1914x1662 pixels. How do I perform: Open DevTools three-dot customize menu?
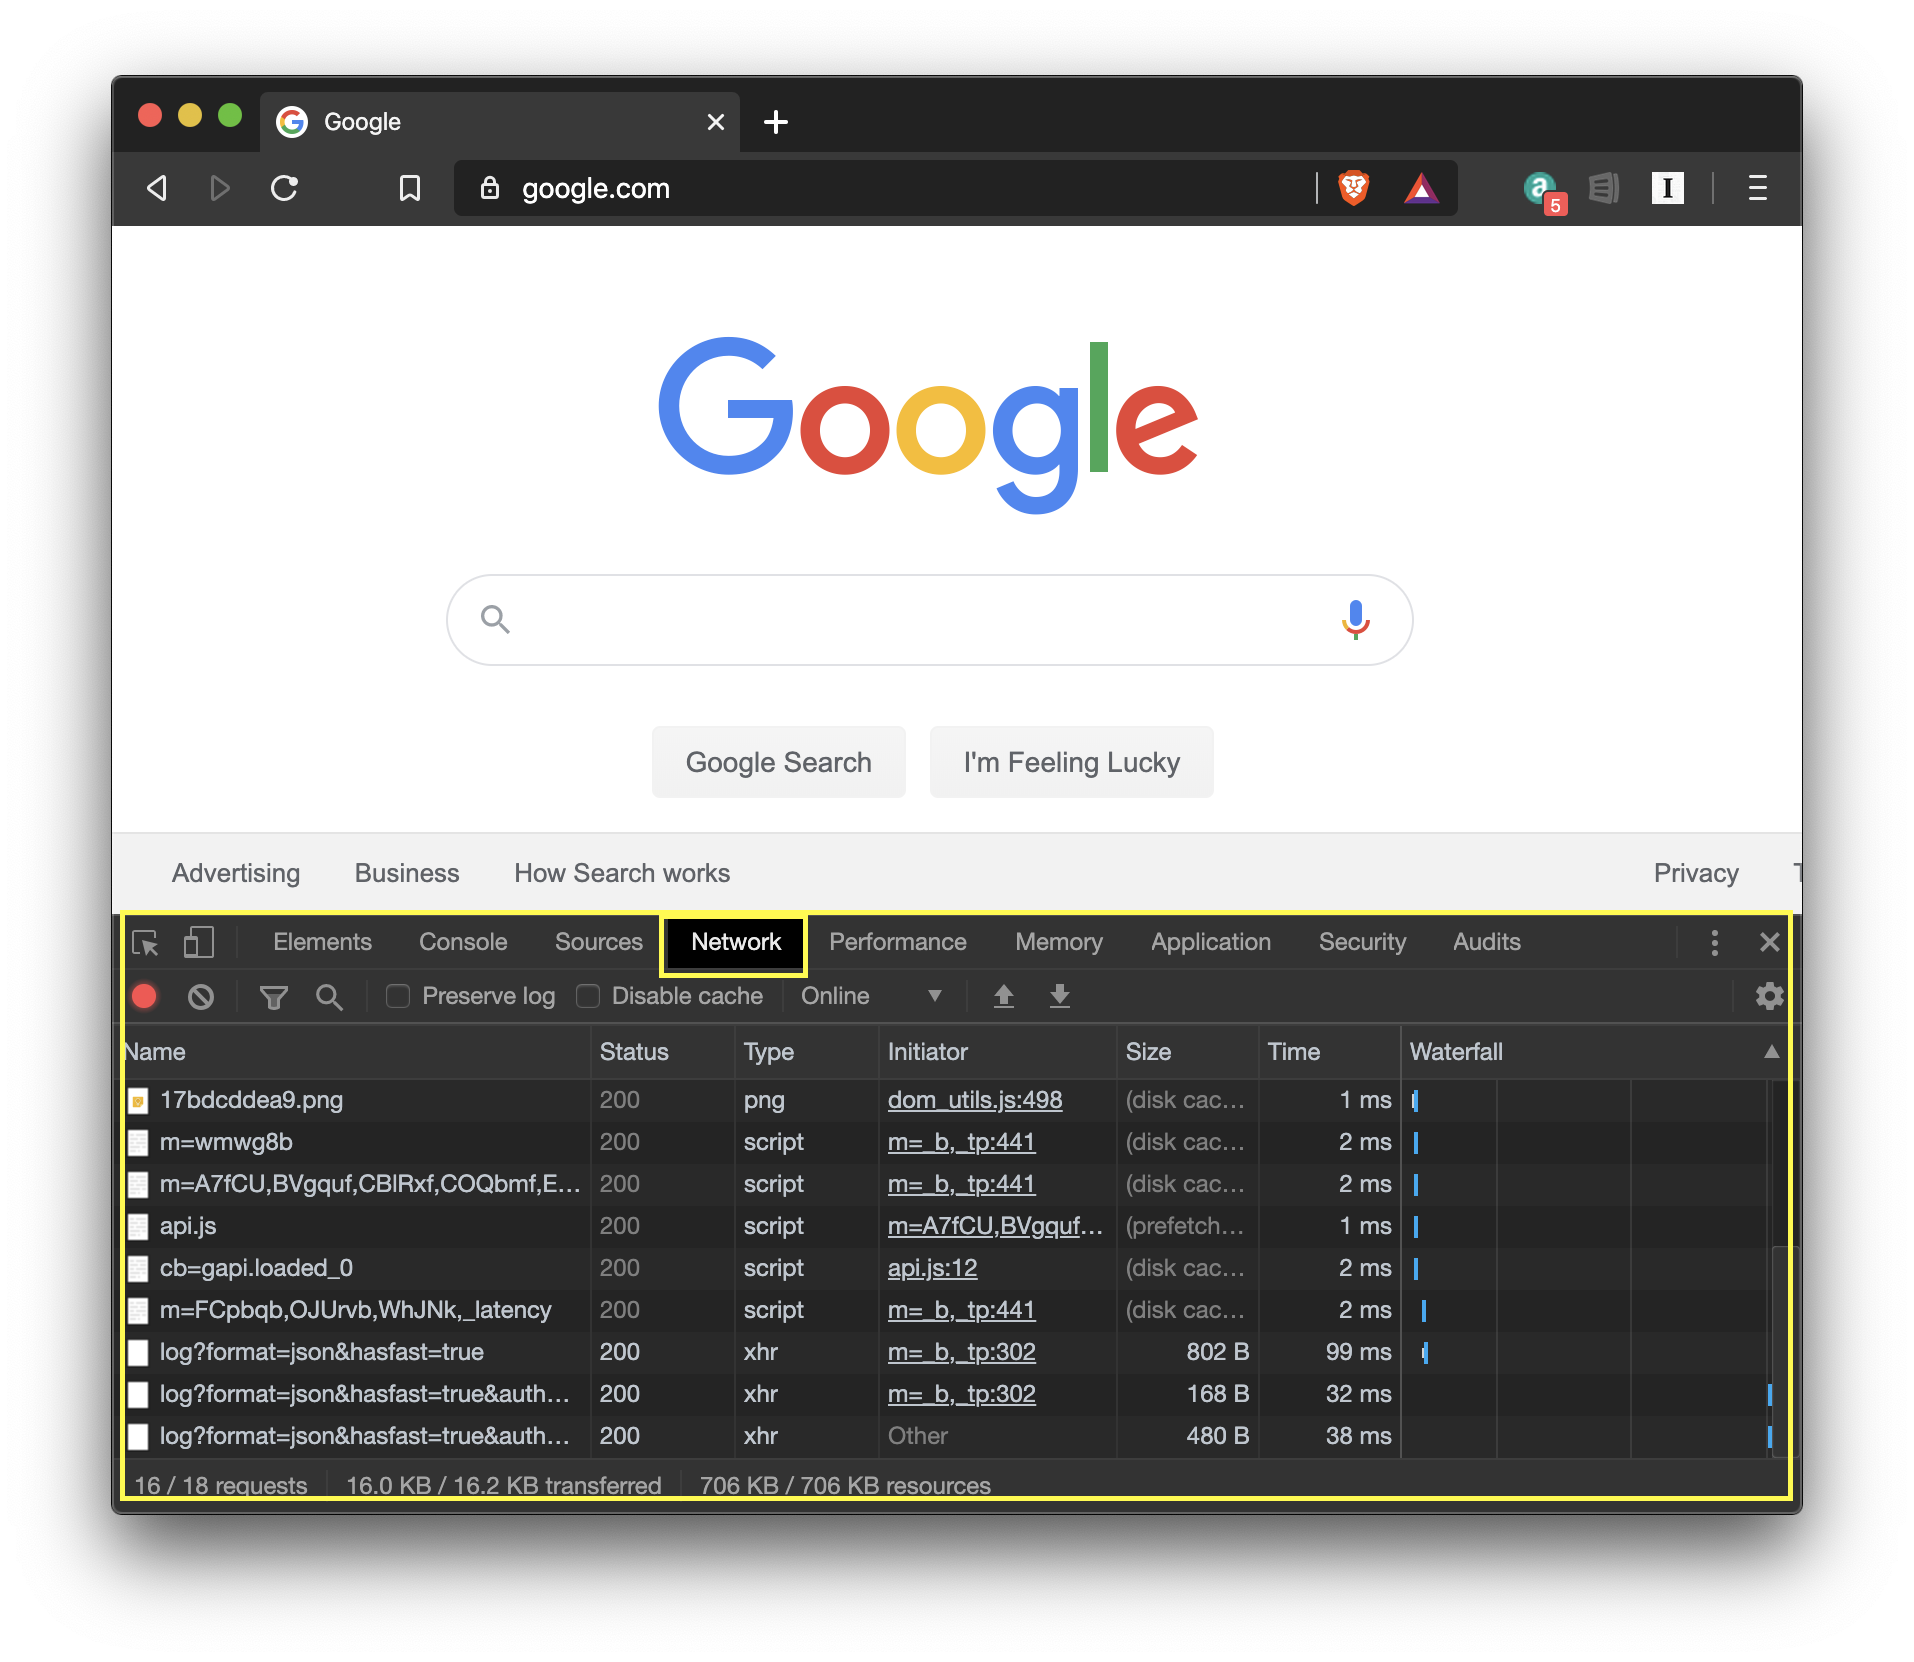point(1714,942)
